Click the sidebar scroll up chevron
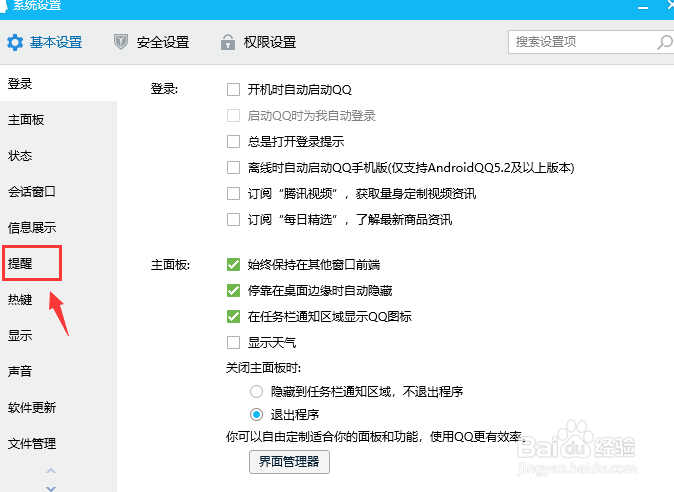674x492 pixels. pyautogui.click(x=51, y=471)
